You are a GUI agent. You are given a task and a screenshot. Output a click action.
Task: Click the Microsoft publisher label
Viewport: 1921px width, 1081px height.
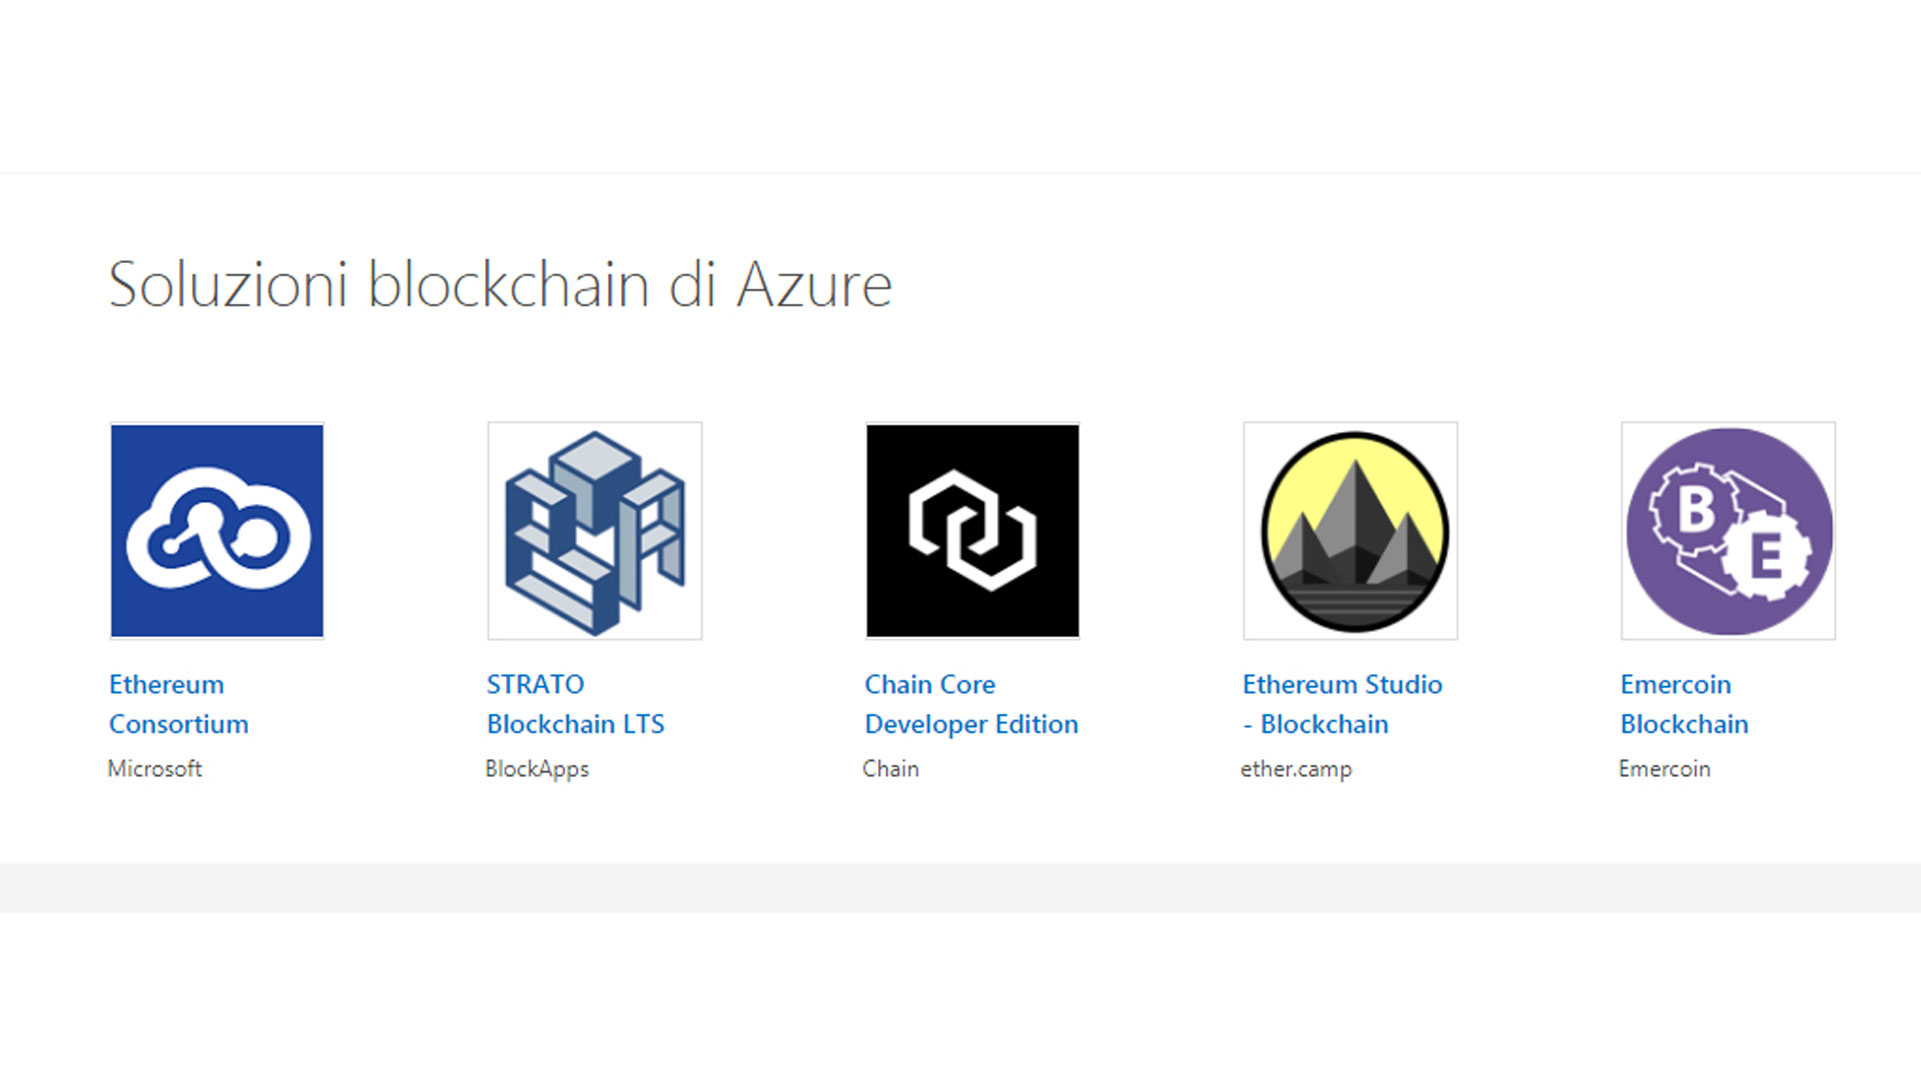click(x=155, y=769)
